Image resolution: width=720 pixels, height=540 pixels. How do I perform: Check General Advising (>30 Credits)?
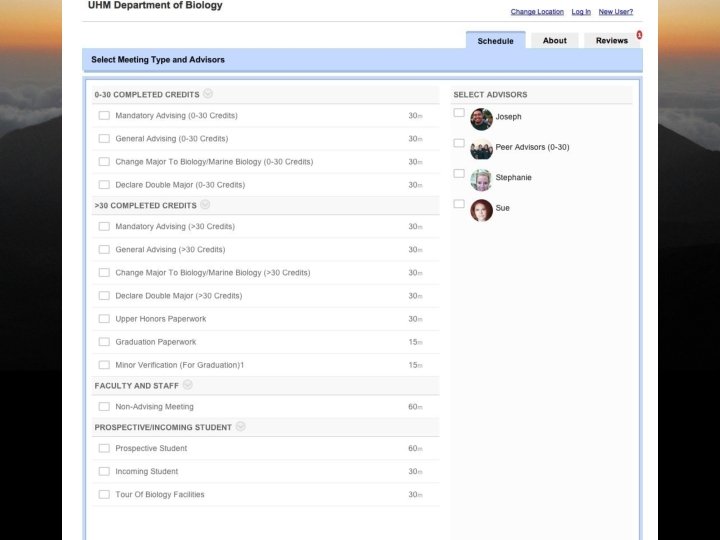104,249
